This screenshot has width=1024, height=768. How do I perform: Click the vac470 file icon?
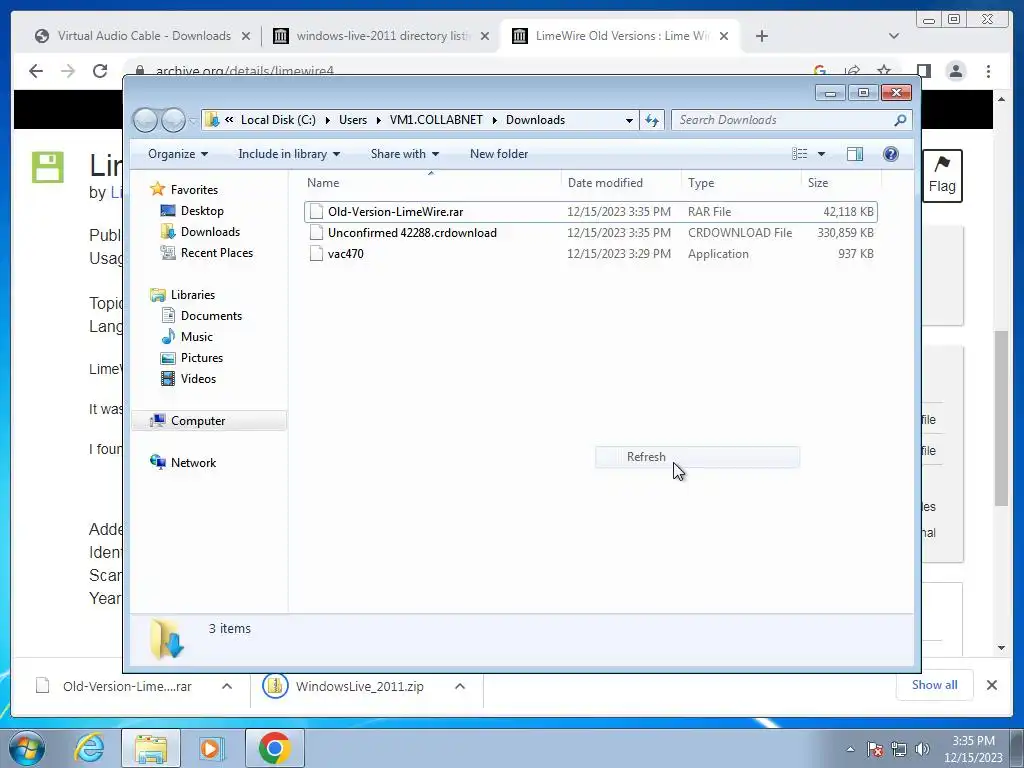click(x=316, y=253)
